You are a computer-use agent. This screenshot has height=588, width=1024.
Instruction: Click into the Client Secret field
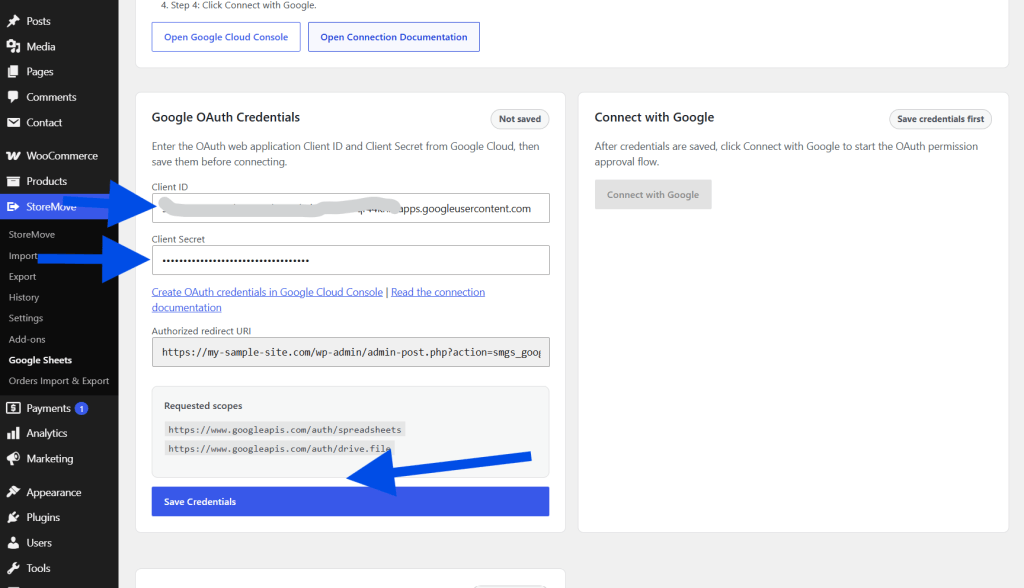[x=351, y=260]
